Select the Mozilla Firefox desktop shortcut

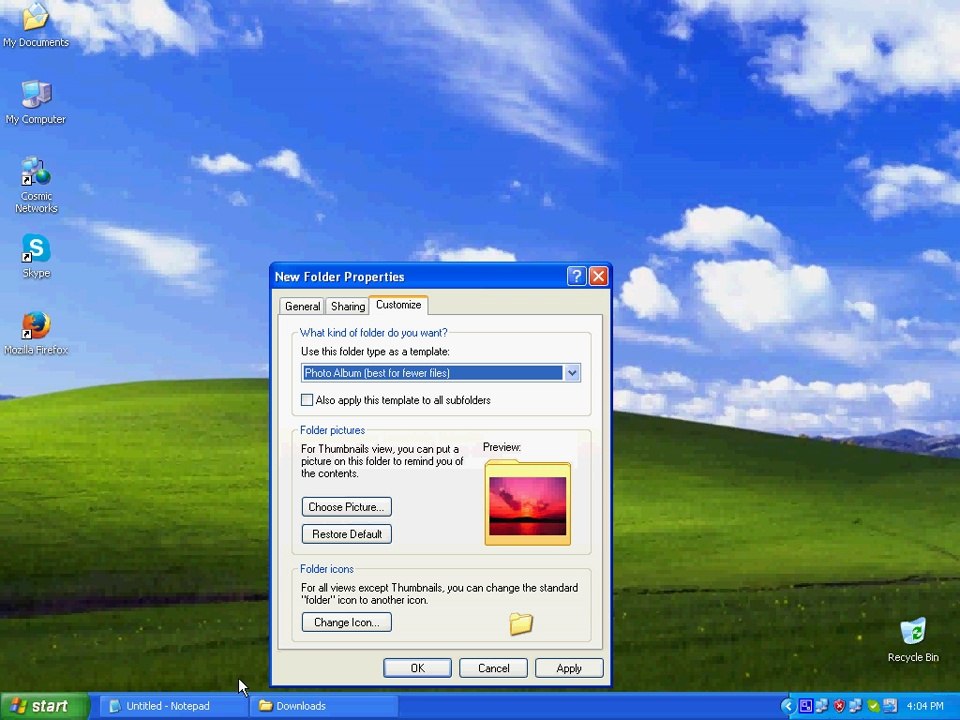36,334
